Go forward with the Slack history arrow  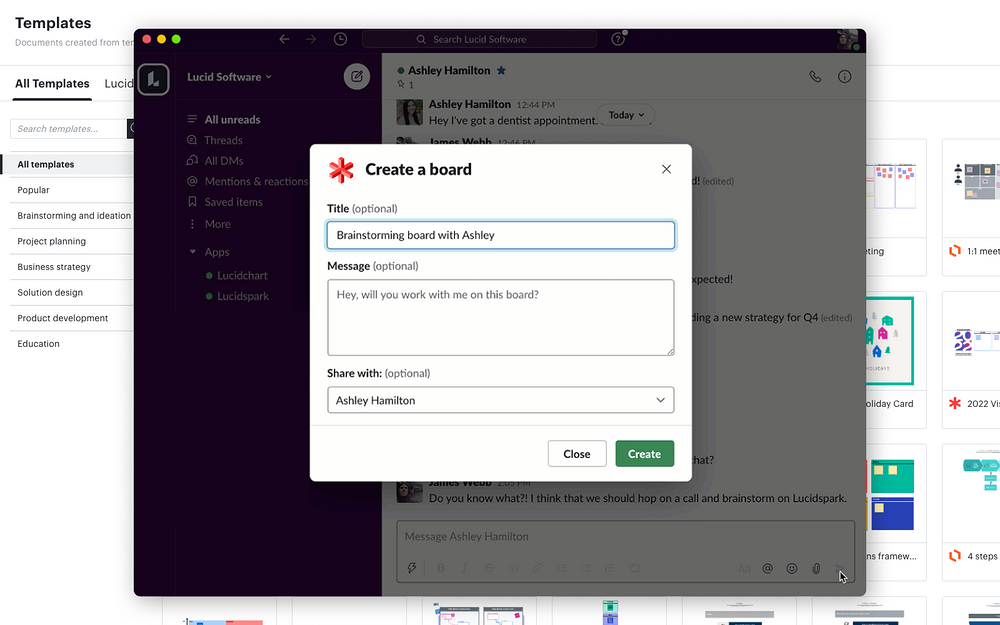coord(311,39)
